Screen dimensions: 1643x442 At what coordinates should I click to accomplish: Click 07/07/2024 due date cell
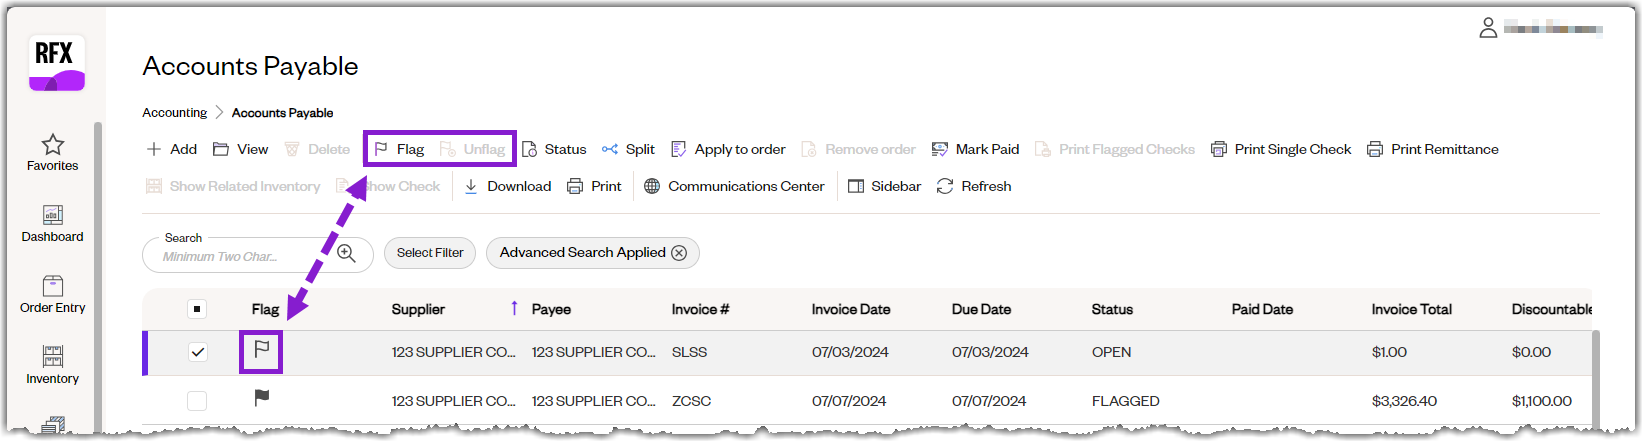click(x=989, y=401)
